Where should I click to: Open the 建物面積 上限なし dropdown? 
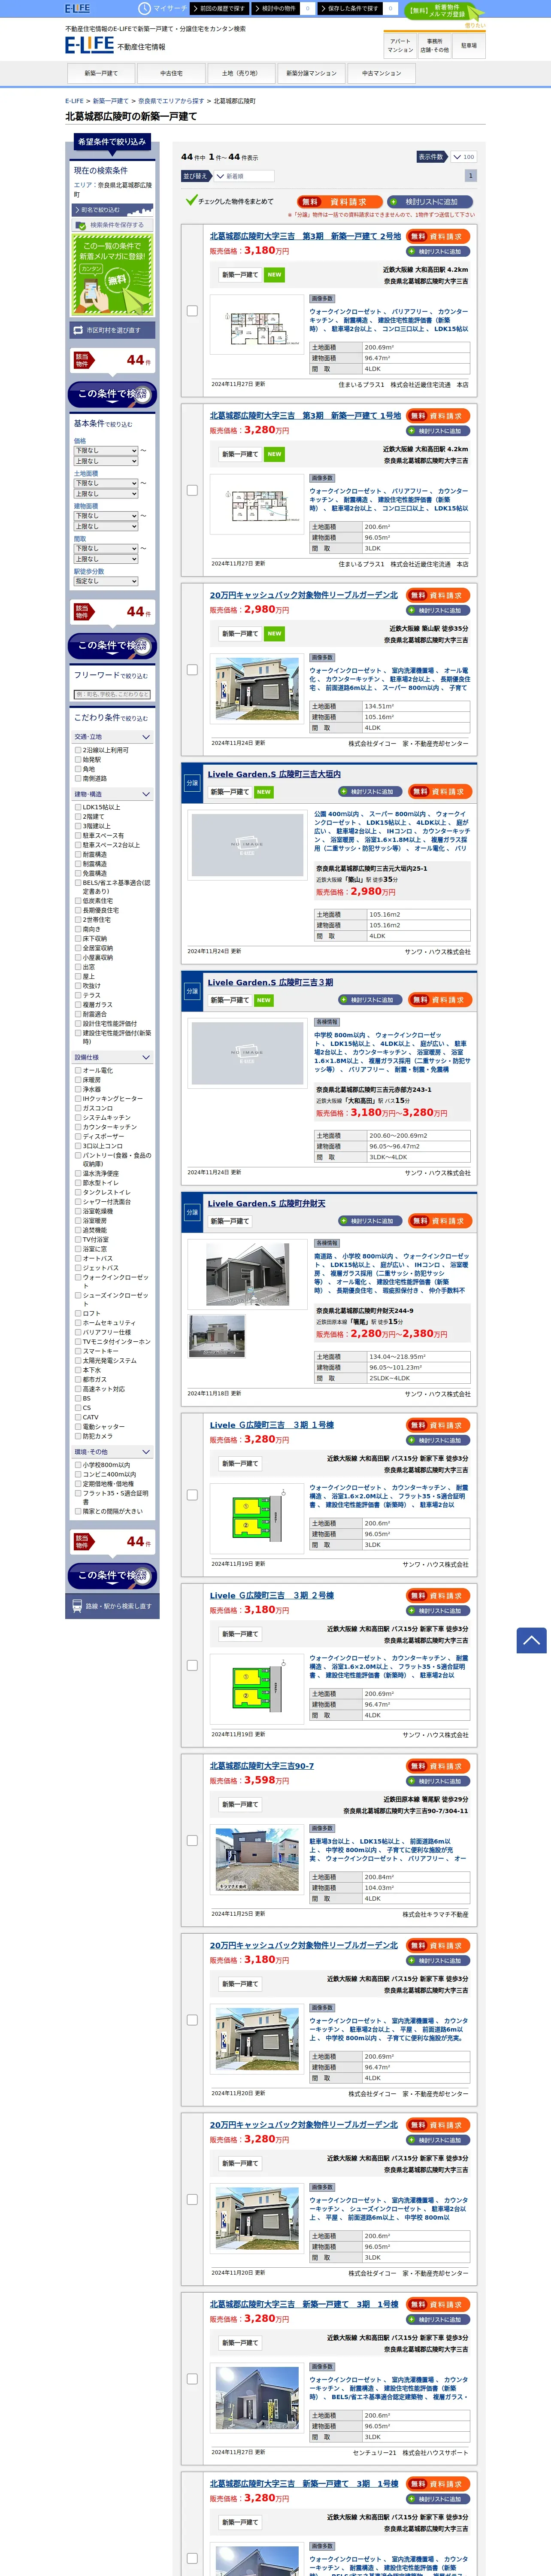pyautogui.click(x=106, y=526)
